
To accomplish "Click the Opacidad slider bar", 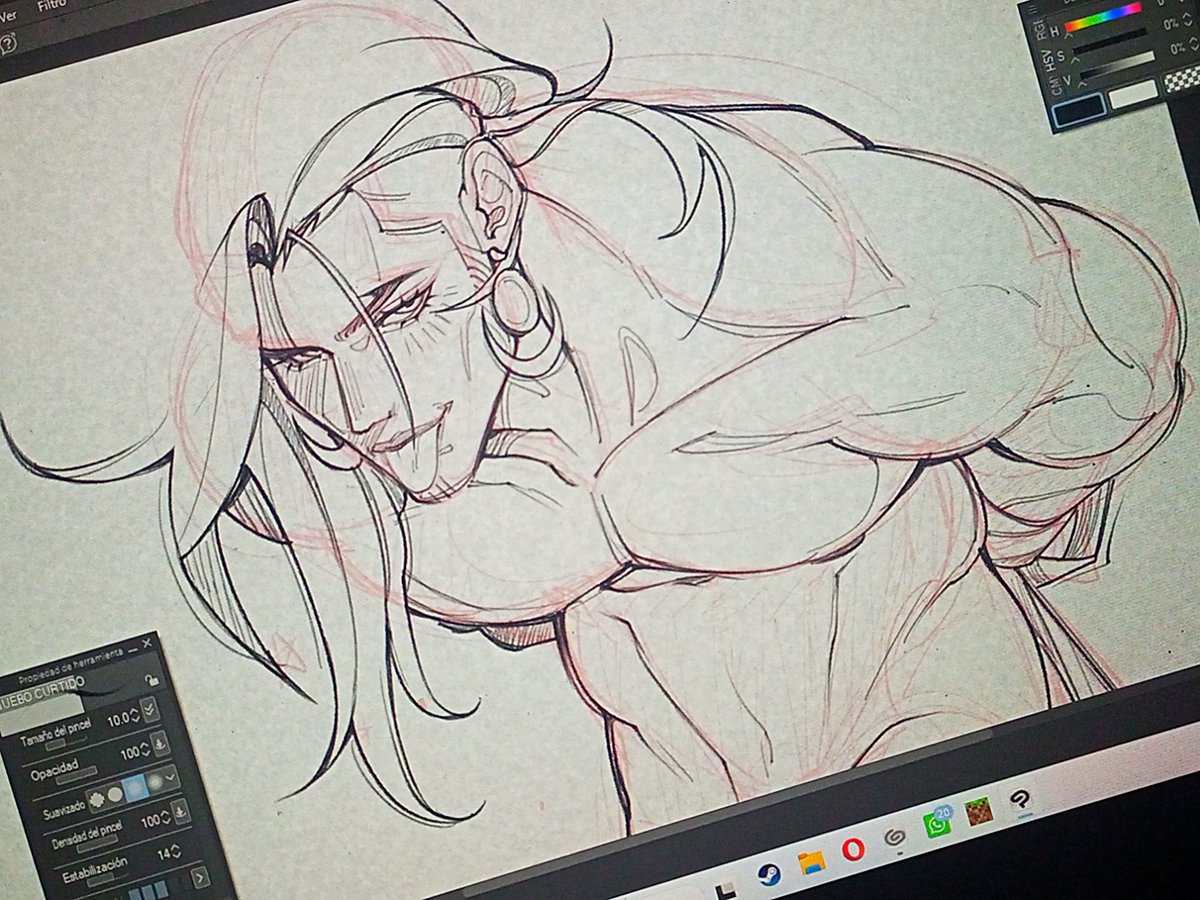I will pos(77,775).
